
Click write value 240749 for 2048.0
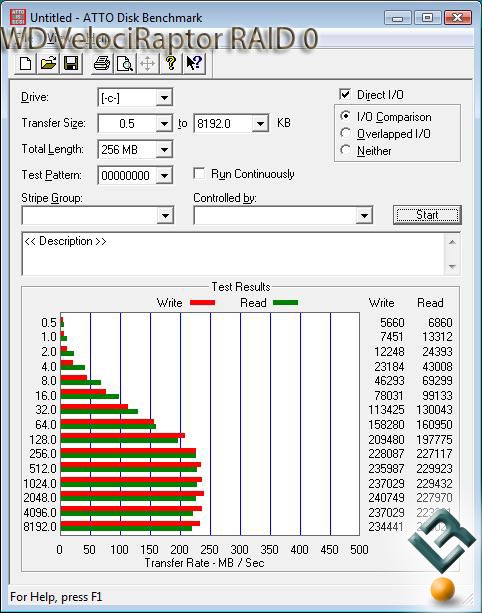[x=386, y=498]
